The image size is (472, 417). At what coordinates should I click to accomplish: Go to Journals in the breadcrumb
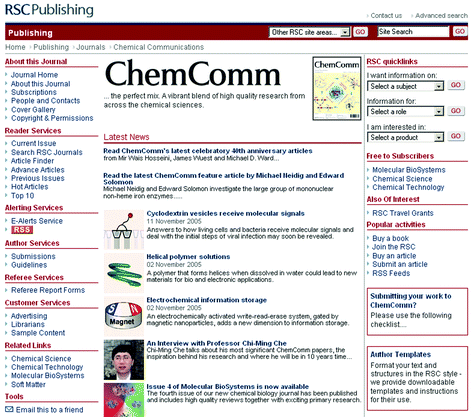(91, 47)
